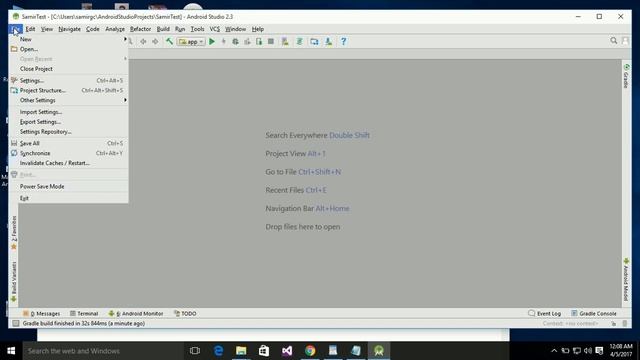Open Settings... from the File menu
This screenshot has width=640, height=360.
pyautogui.click(x=69, y=80)
